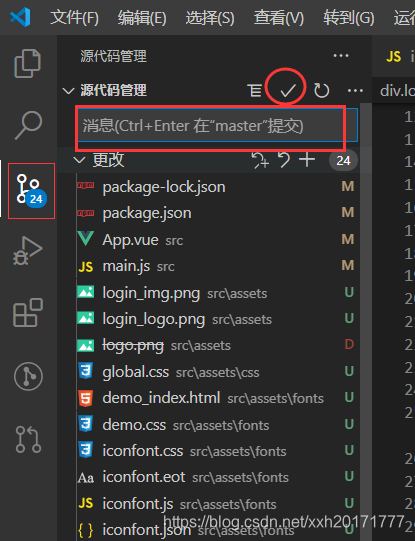Image resolution: width=415 pixels, height=541 pixels.
Task: Open the 文件(F) menu
Action: (75, 18)
